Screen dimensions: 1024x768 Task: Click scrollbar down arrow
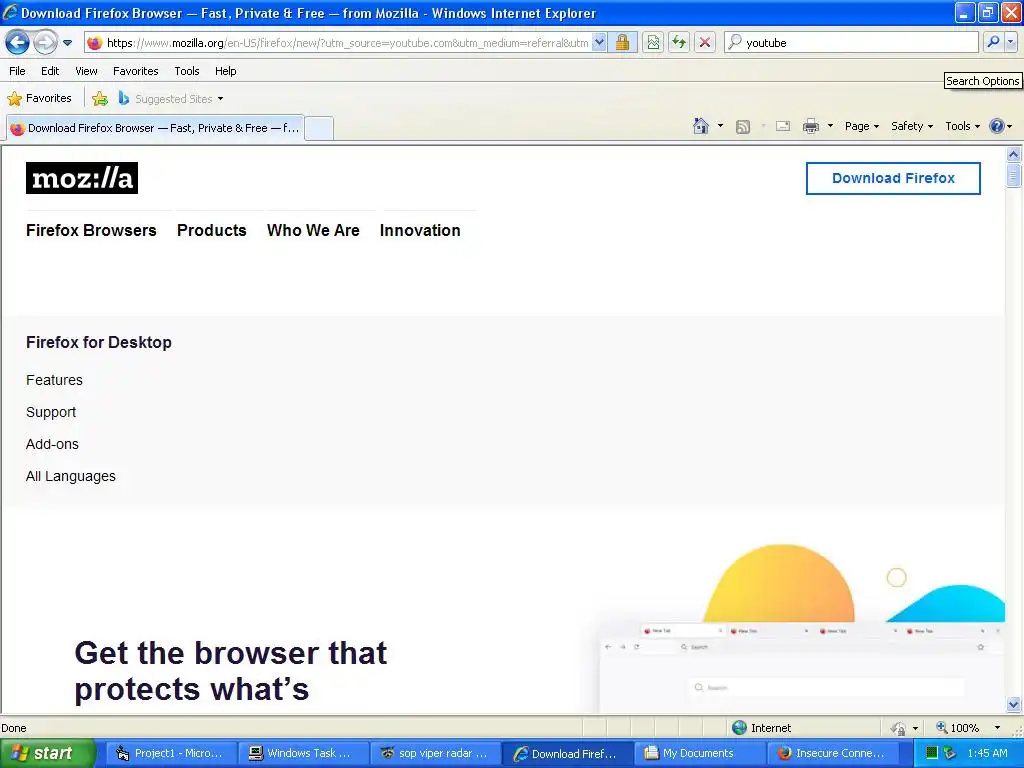[1014, 705]
